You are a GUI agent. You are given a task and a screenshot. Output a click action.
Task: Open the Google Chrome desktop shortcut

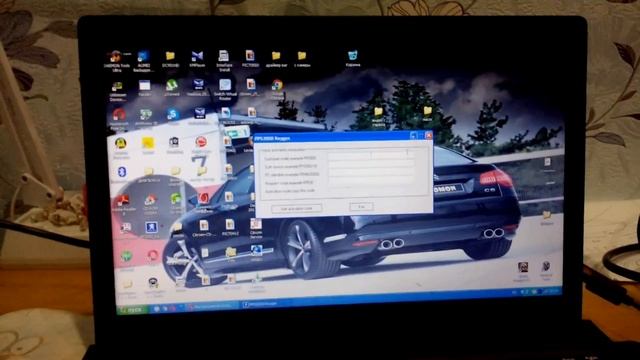[277, 86]
